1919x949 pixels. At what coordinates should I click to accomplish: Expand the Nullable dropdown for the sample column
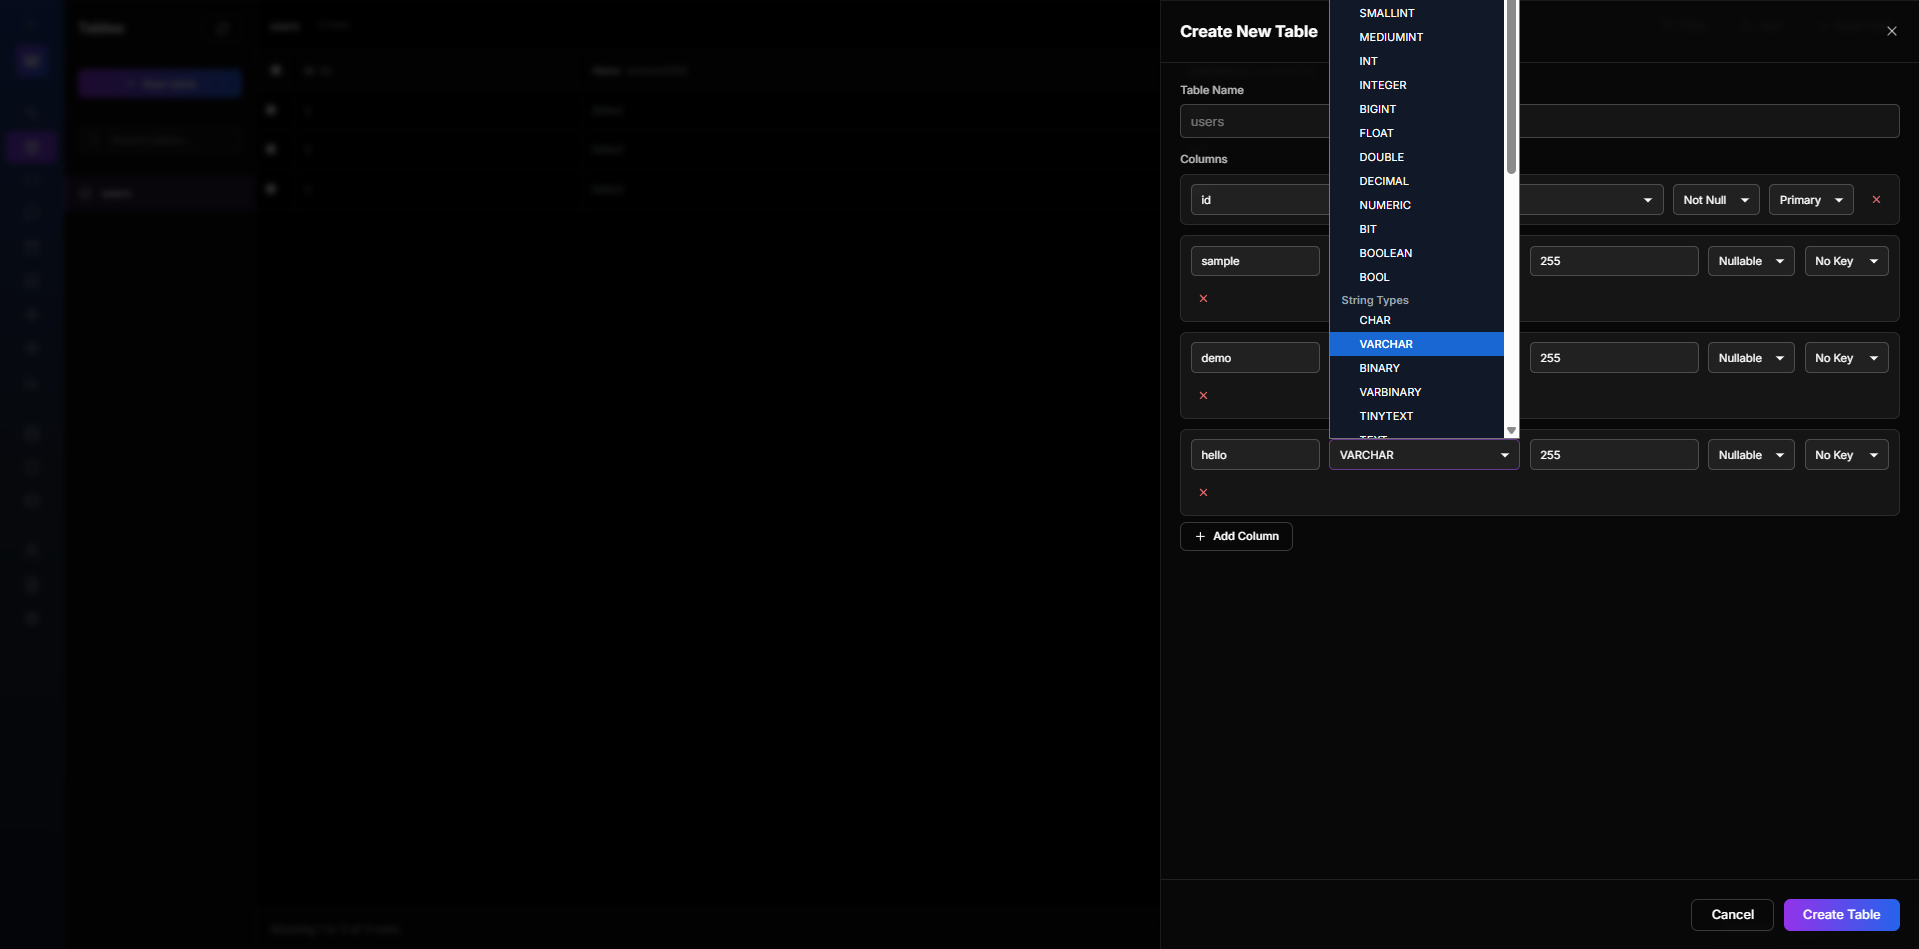(x=1750, y=260)
